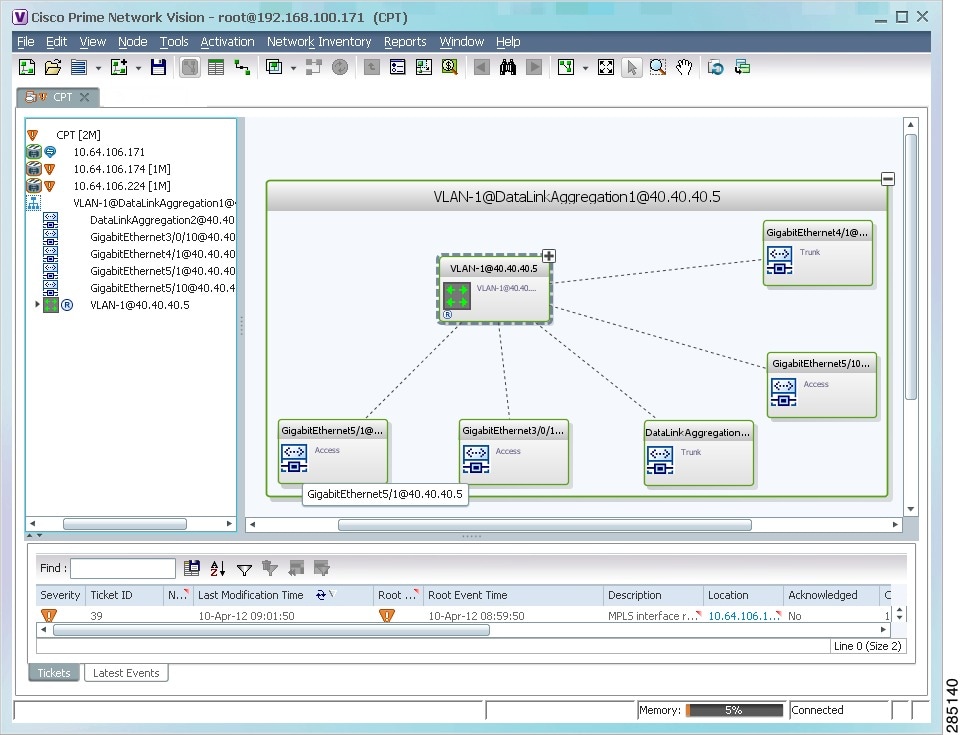Close the CPT map tab
Viewport: 962px width, 735px height.
[x=85, y=97]
